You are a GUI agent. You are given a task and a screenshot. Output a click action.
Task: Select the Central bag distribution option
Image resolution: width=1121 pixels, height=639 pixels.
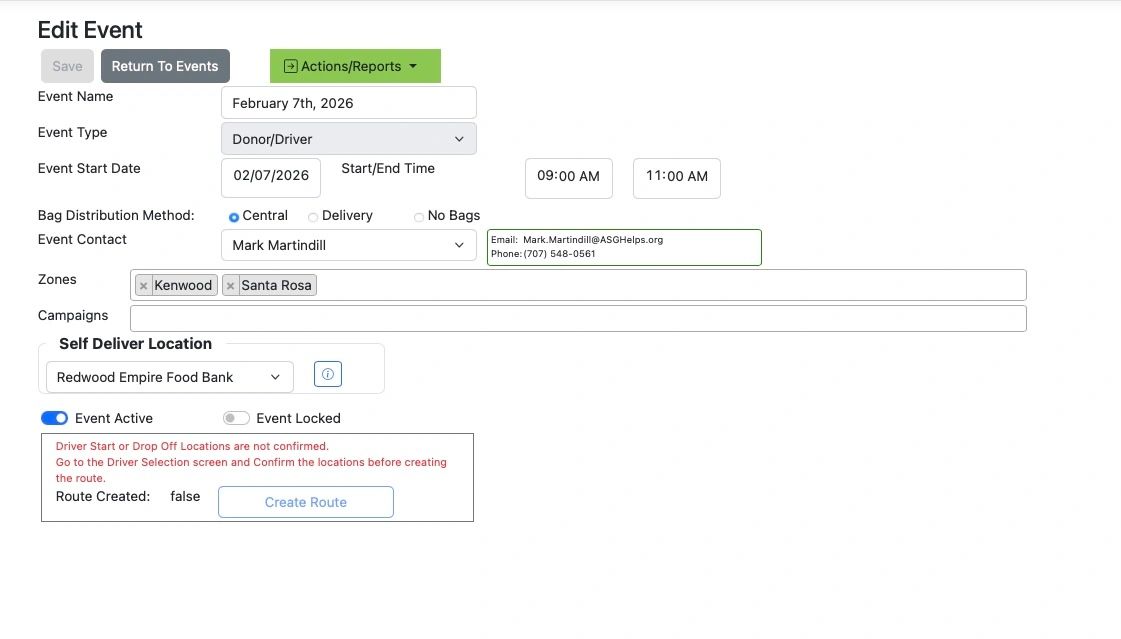[x=234, y=217]
